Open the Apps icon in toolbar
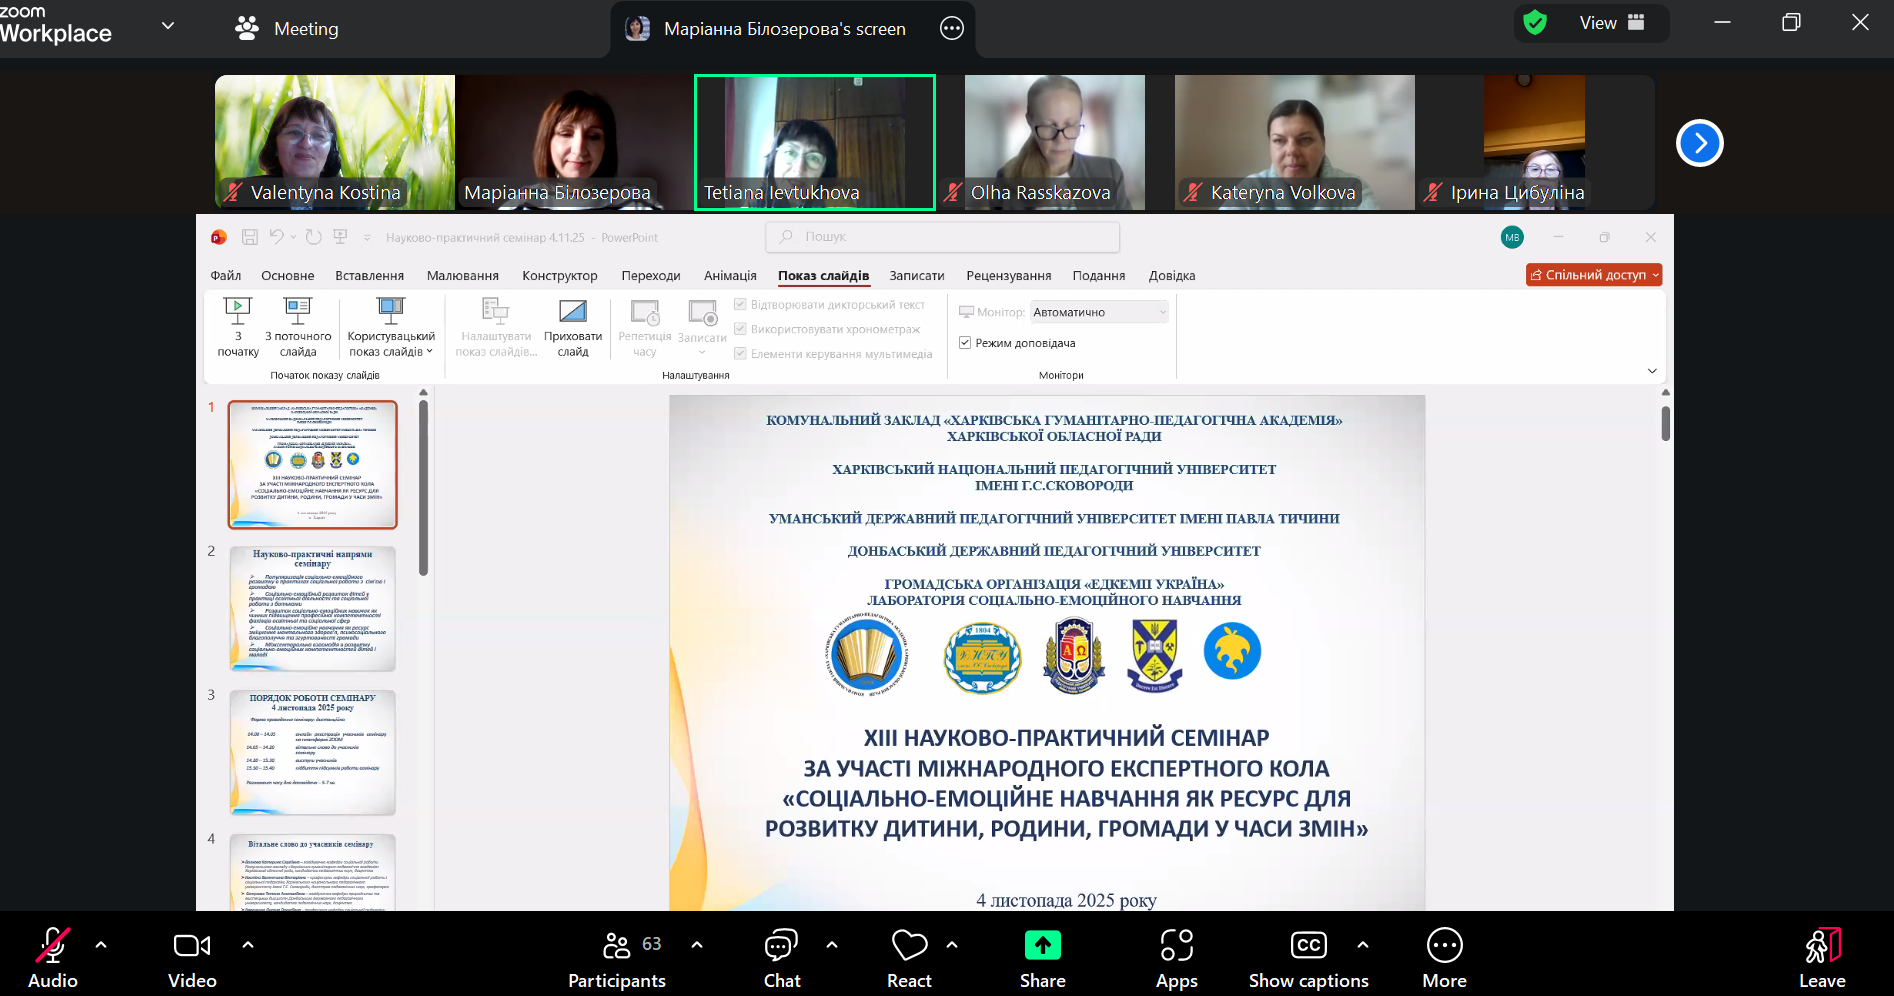 pos(1176,946)
